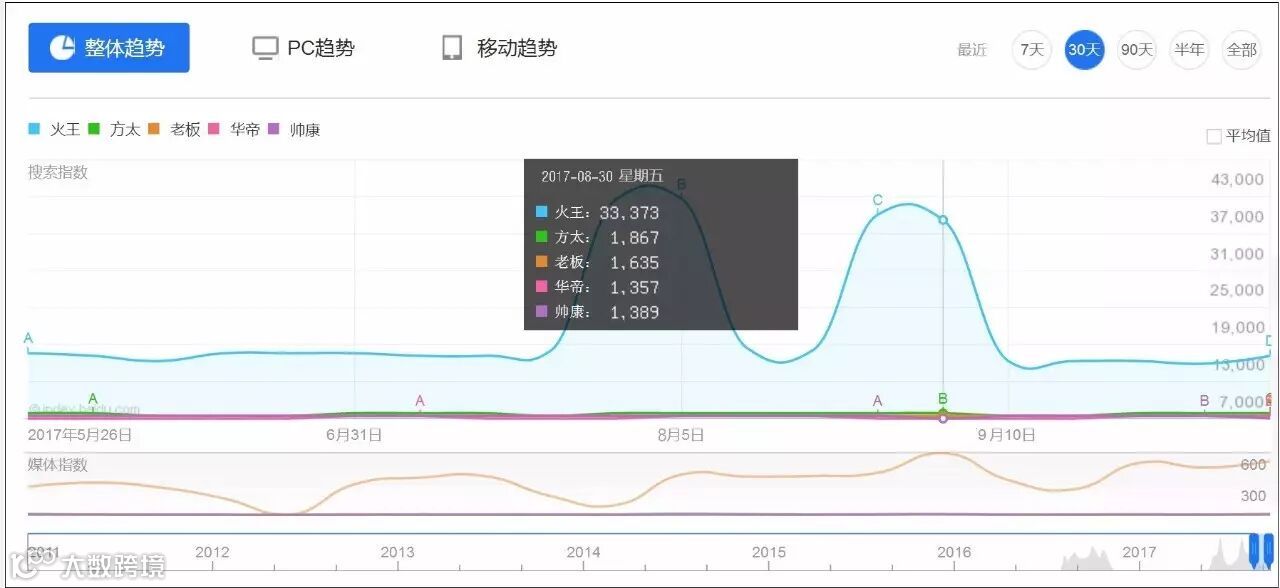The width and height of the screenshot is (1280, 588).
Task: Click the 9月10日 date label on axis
Action: point(1007,435)
